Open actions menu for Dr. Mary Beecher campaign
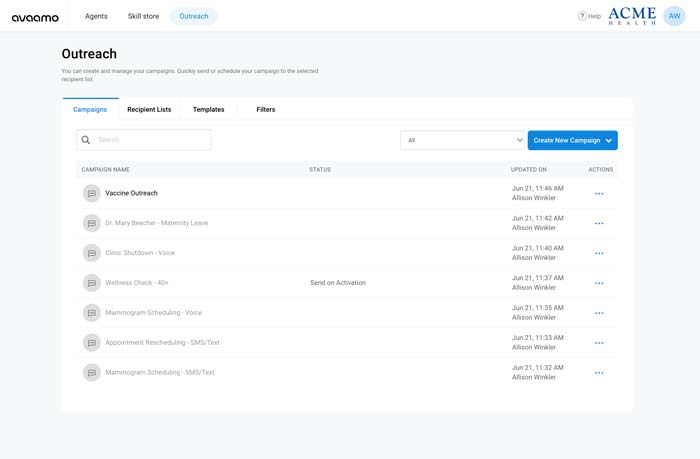Image resolution: width=700 pixels, height=459 pixels. pyautogui.click(x=599, y=223)
